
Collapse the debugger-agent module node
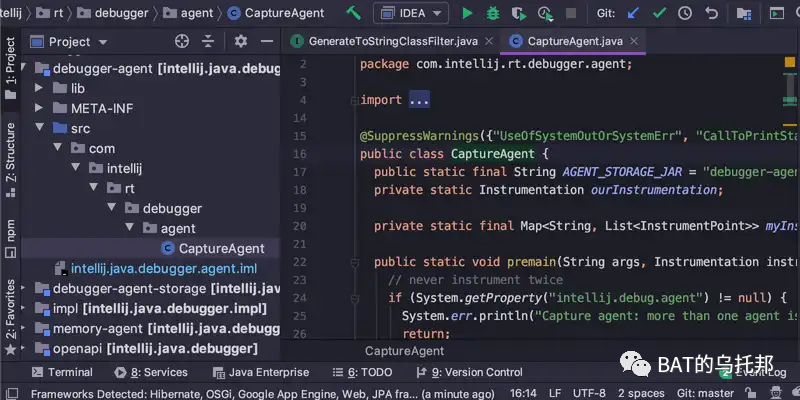[x=23, y=68]
